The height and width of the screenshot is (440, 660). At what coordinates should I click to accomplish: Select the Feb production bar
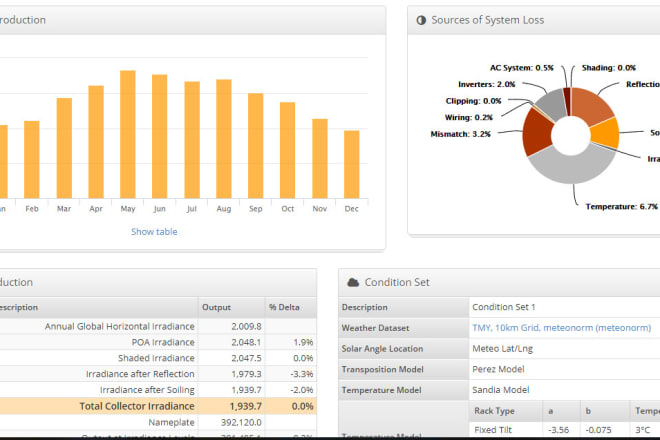pos(32,160)
